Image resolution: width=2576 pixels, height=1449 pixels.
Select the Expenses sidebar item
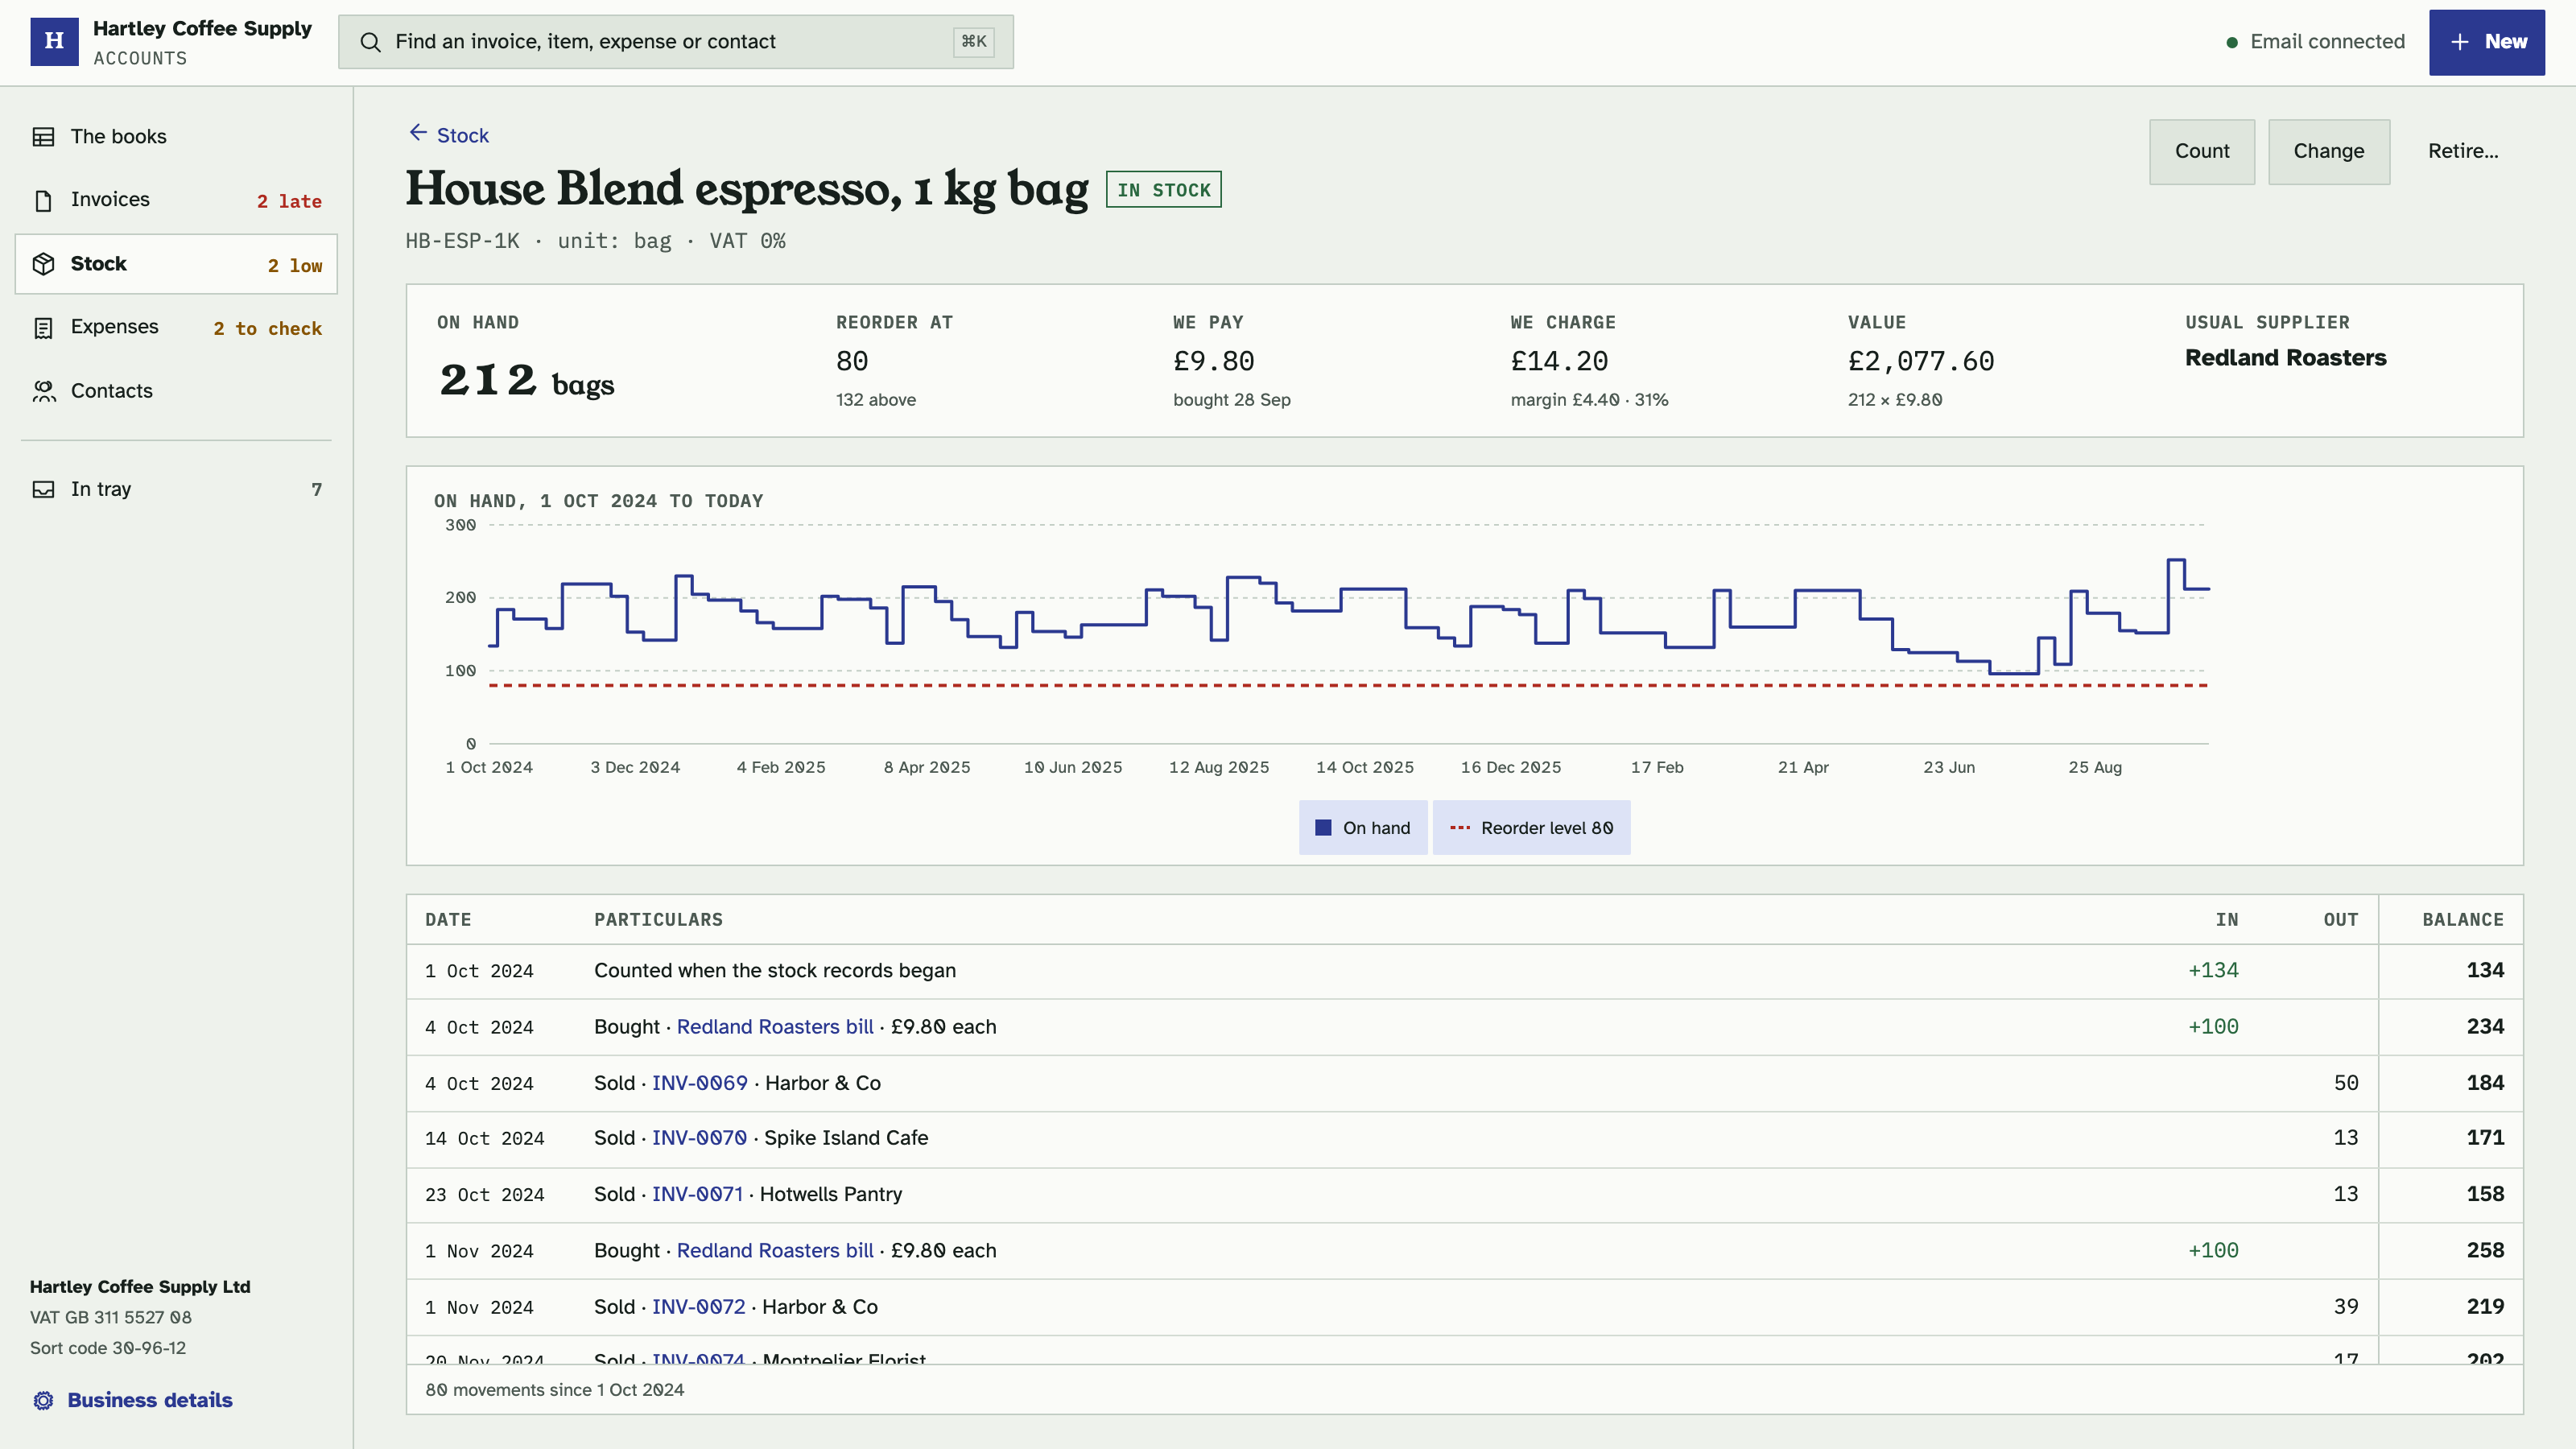coord(176,327)
